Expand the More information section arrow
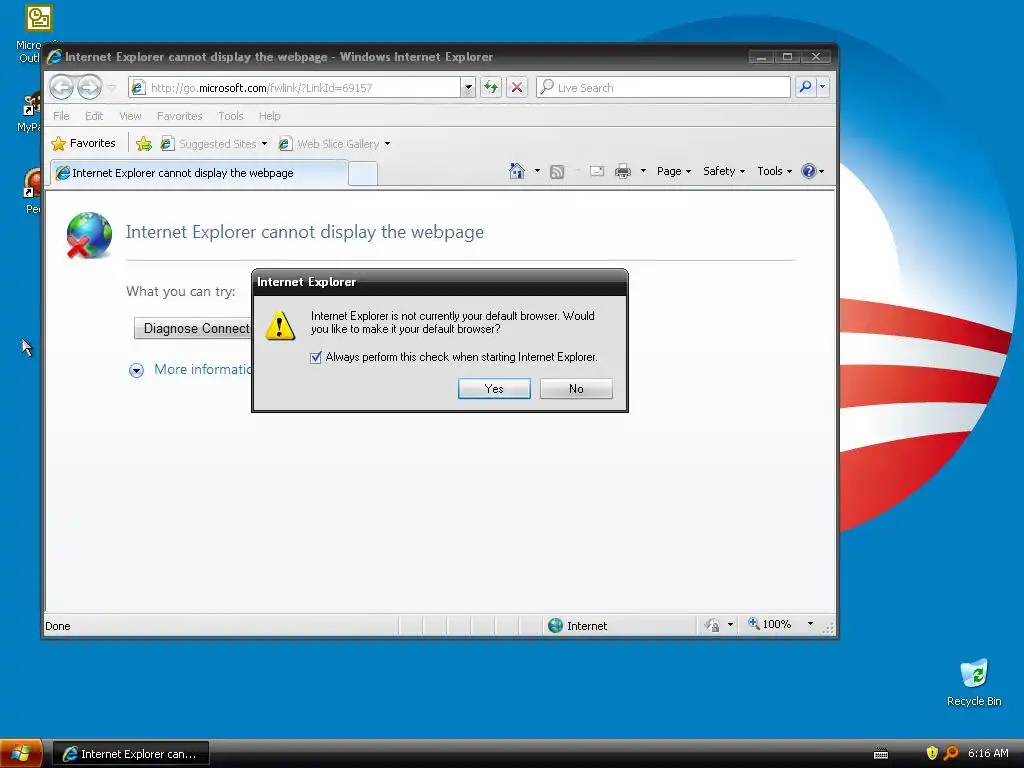 tap(136, 370)
